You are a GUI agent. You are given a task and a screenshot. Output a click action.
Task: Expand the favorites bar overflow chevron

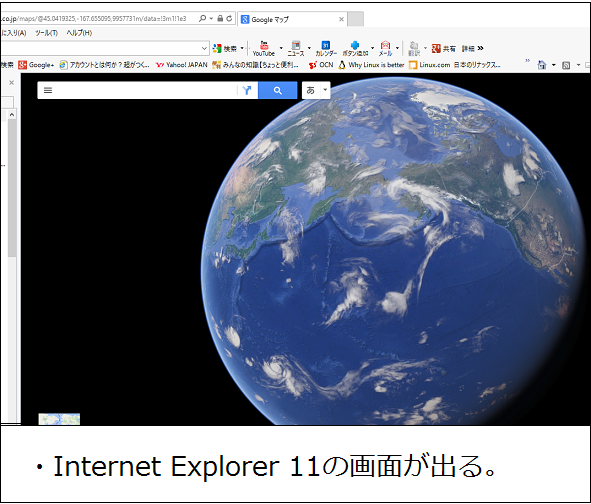[527, 60]
